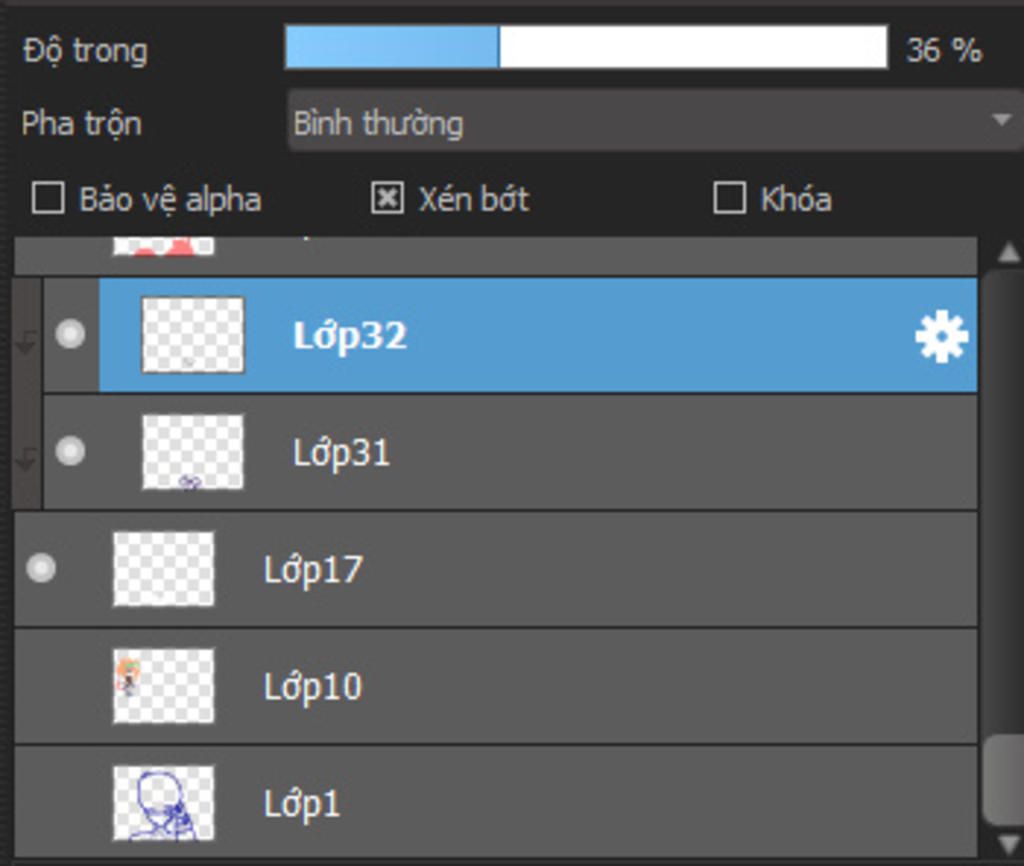Click the layer list scroll up arrow
The image size is (1024, 866).
click(x=1008, y=253)
